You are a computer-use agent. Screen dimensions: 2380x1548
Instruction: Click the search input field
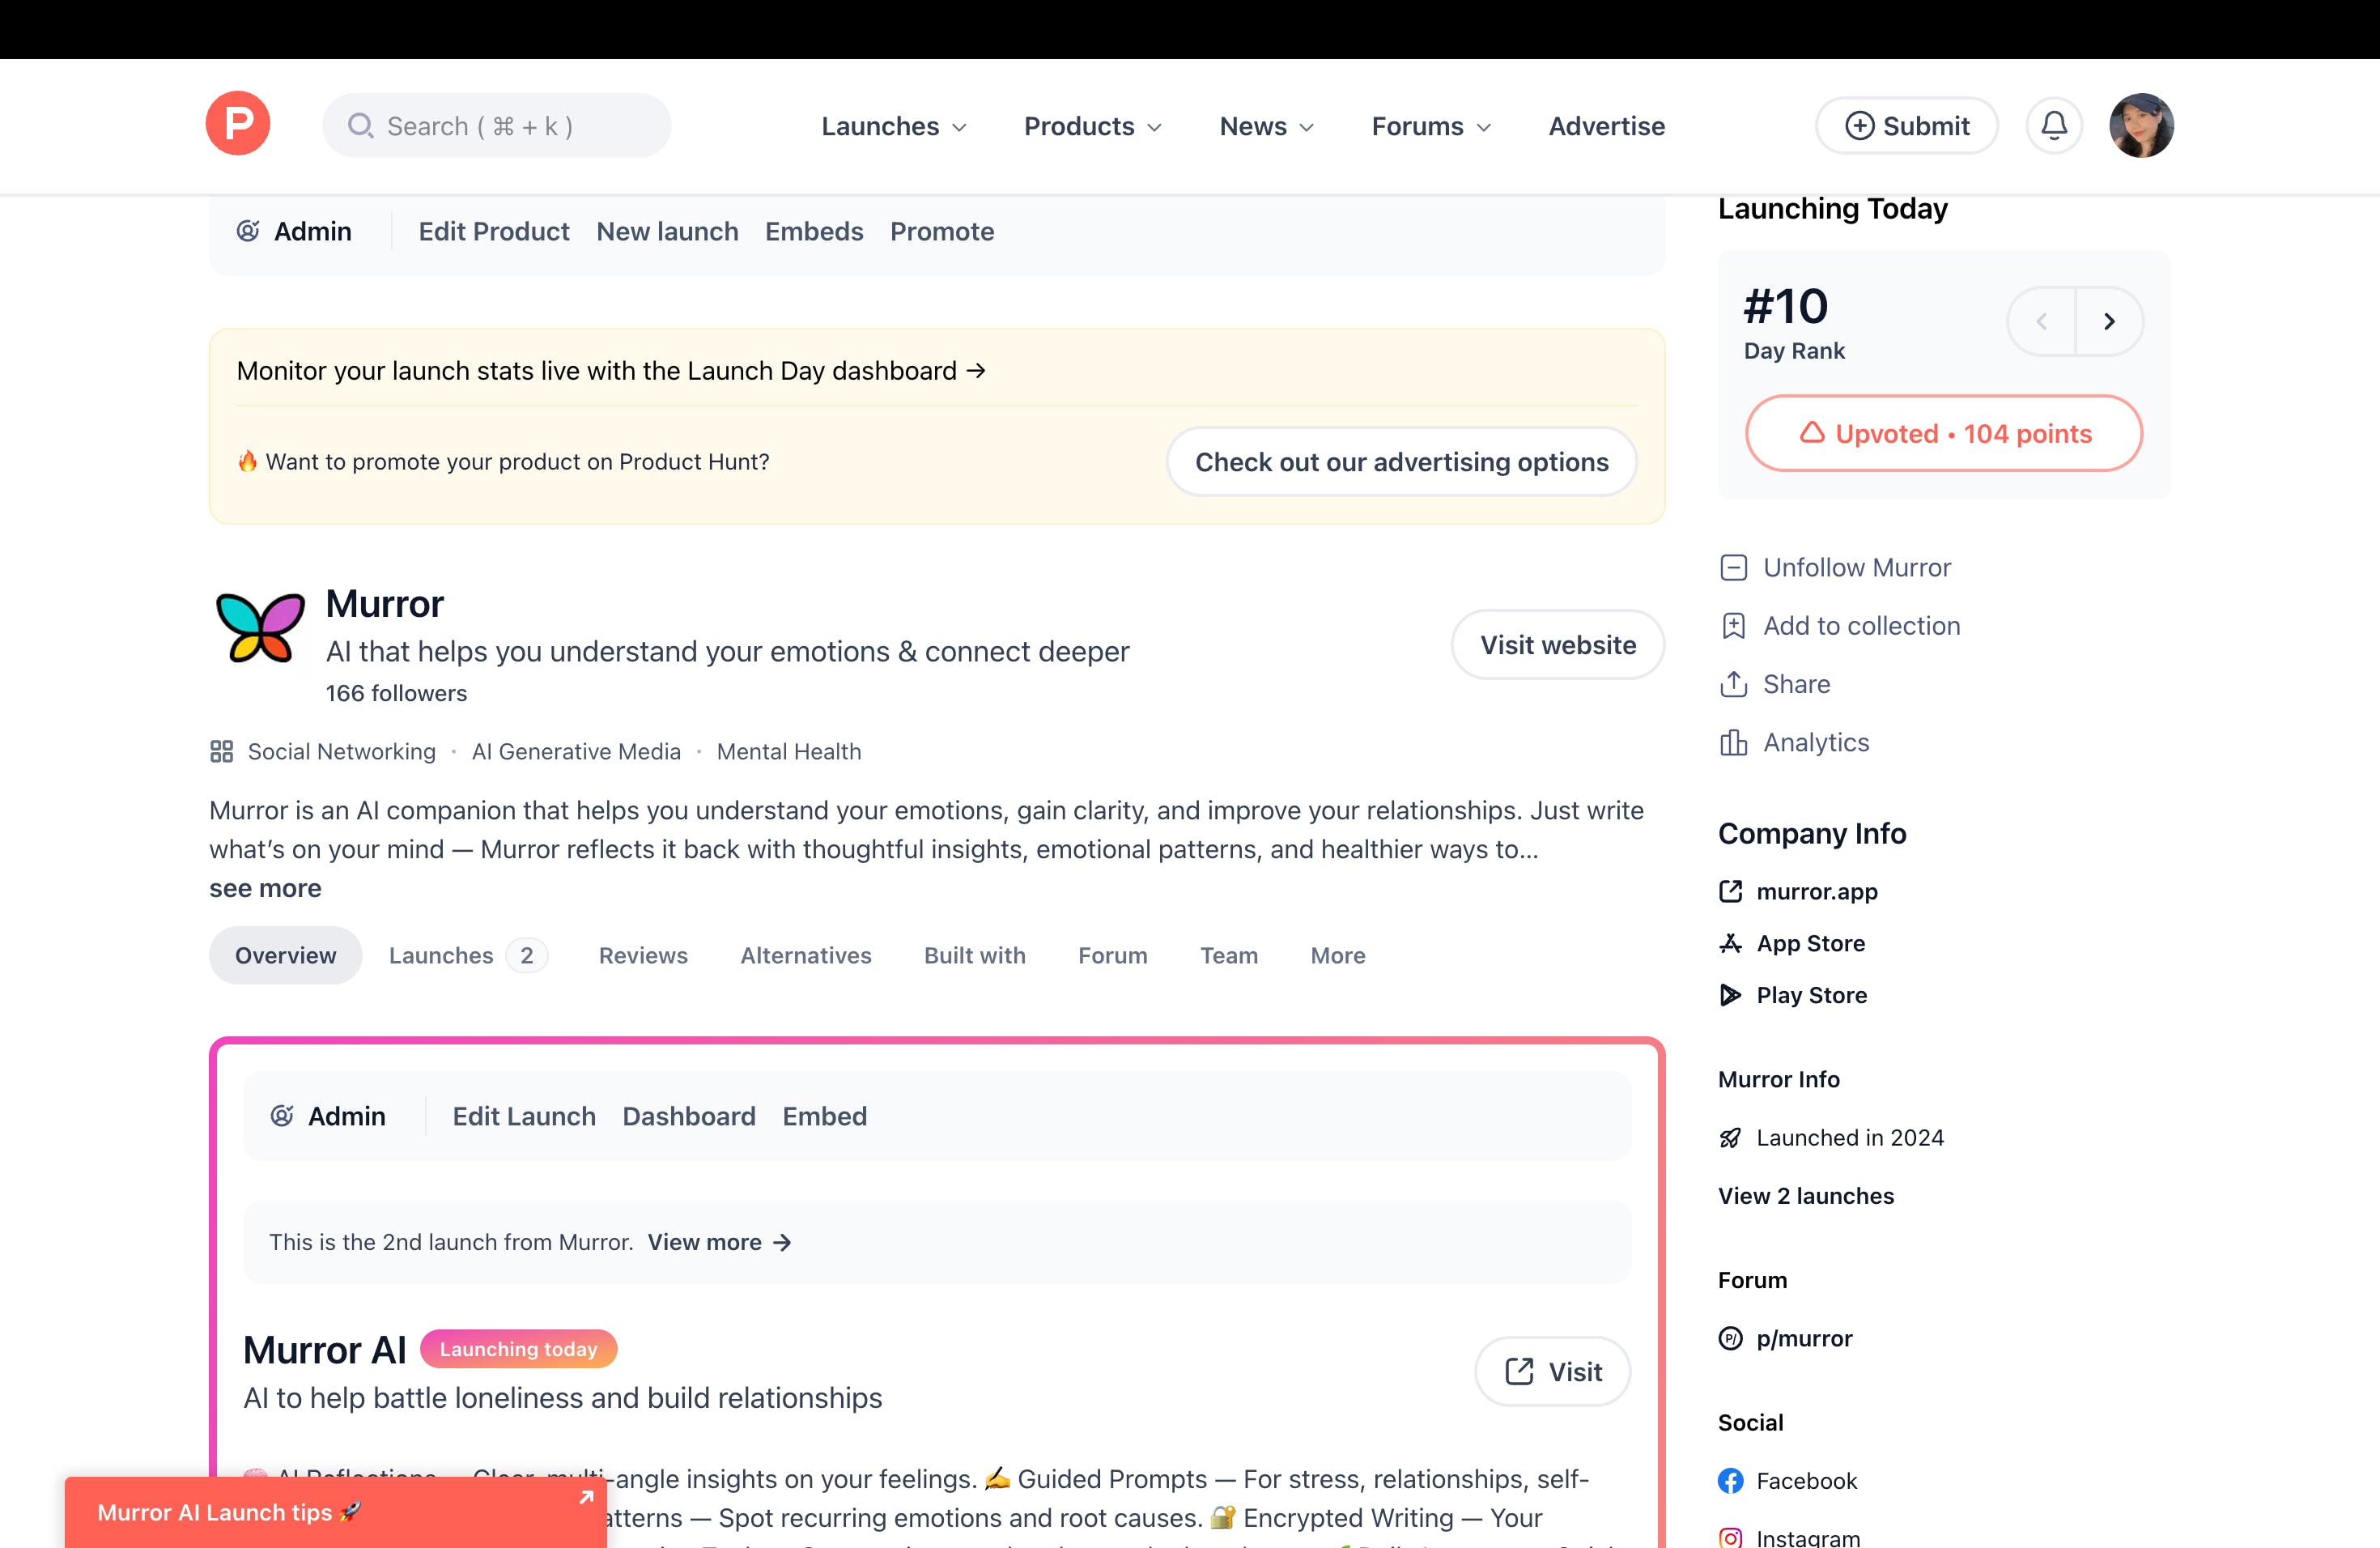(496, 126)
